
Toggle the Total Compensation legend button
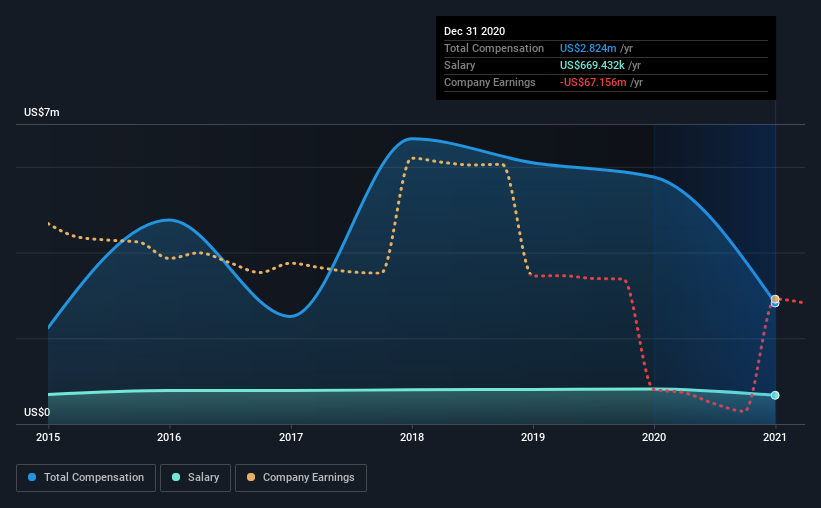(x=86, y=478)
